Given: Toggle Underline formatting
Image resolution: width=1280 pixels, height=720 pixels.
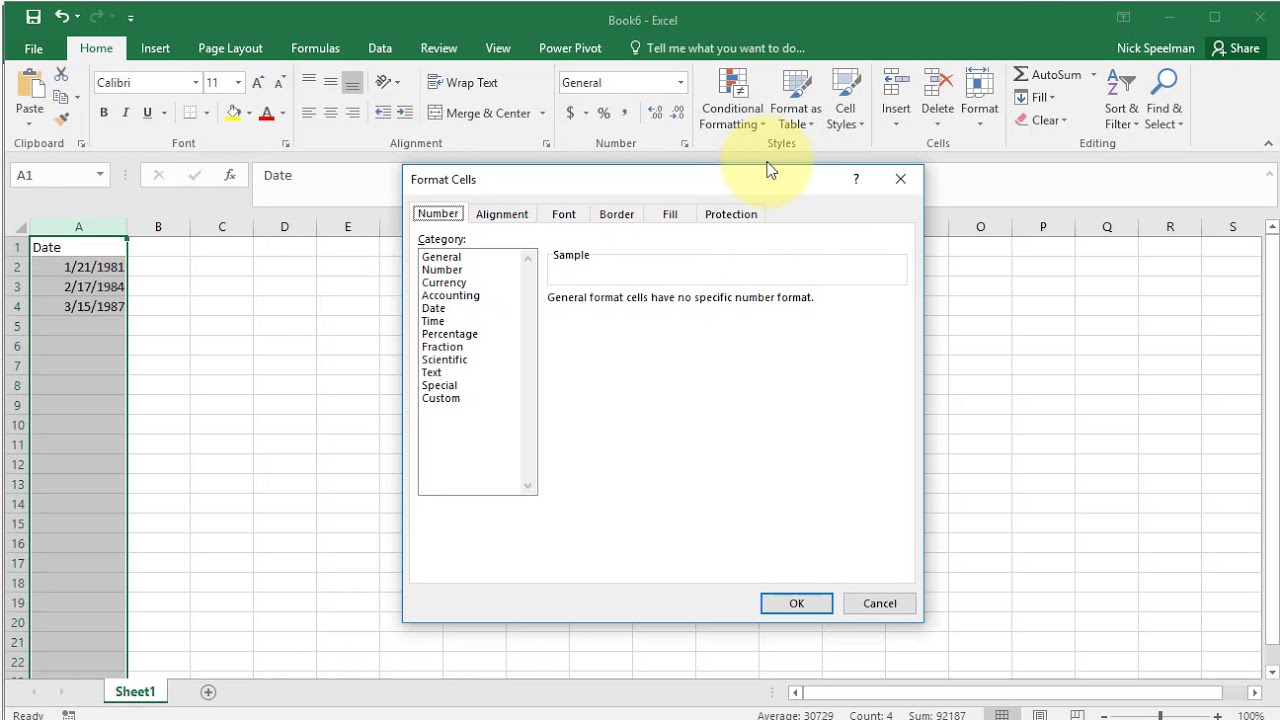Looking at the screenshot, I should pyautogui.click(x=147, y=113).
